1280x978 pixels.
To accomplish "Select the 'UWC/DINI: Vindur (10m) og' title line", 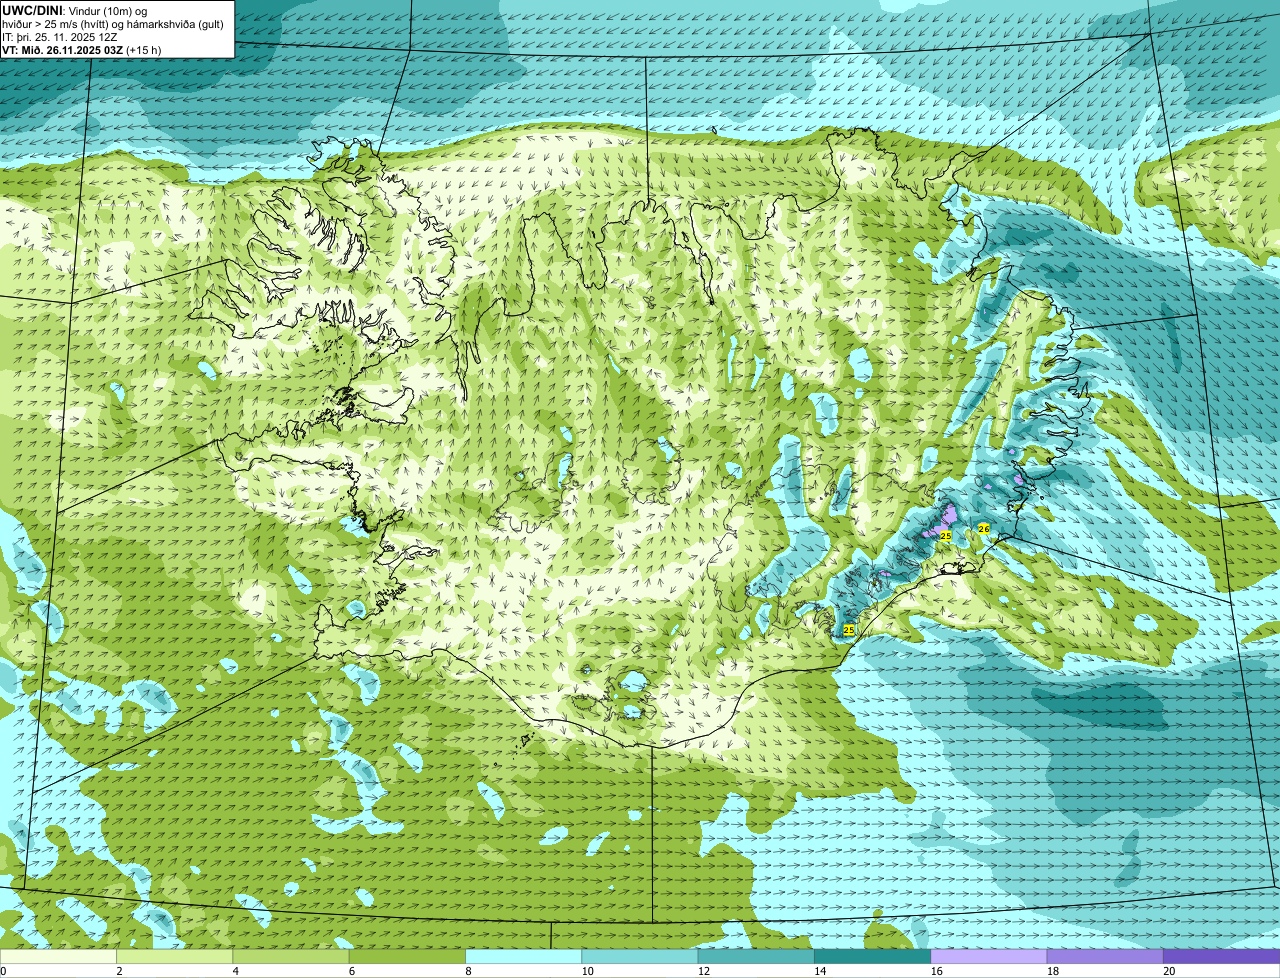I will point(74,10).
